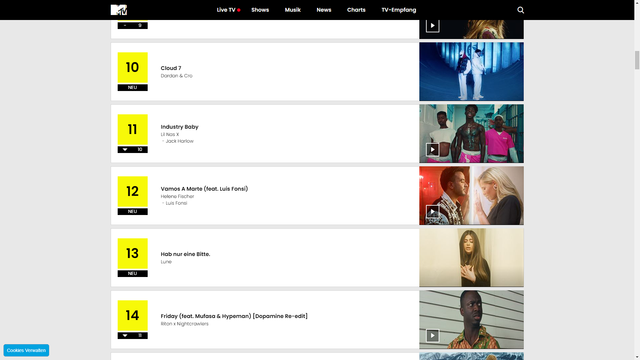
Task: Play the Friday Dopamine Re-edit video
Action: click(x=432, y=336)
